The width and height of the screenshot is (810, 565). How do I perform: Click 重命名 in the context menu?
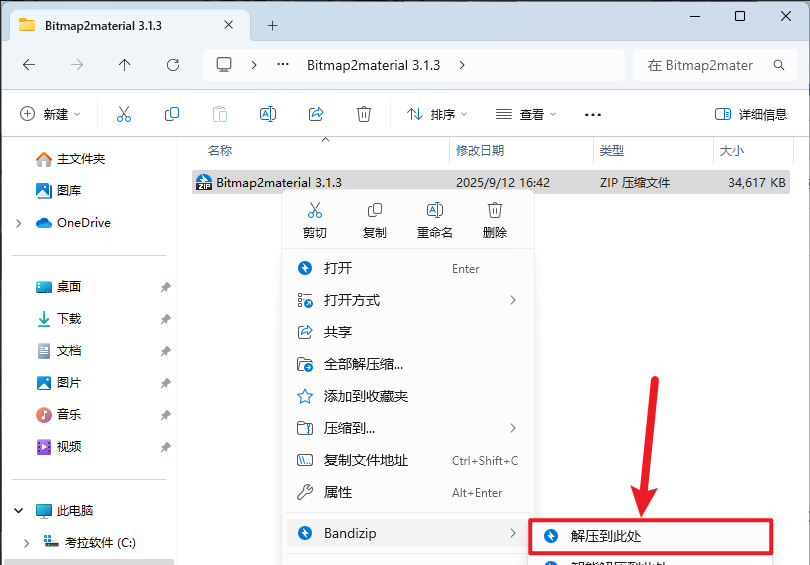[x=434, y=221]
